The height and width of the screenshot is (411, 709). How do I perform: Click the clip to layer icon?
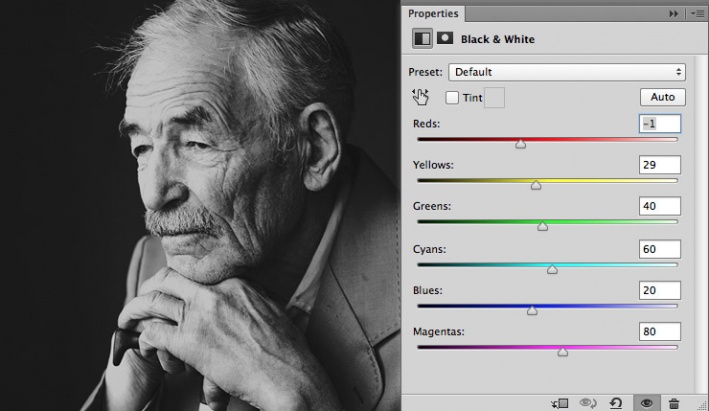pyautogui.click(x=560, y=402)
